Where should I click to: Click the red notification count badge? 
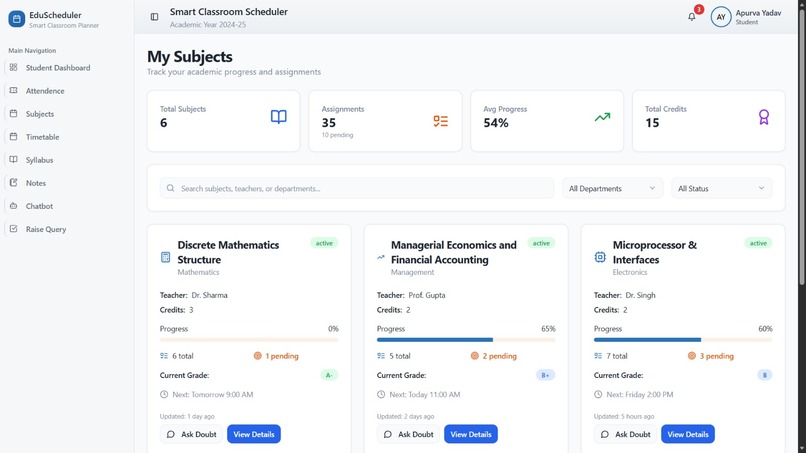(699, 9)
